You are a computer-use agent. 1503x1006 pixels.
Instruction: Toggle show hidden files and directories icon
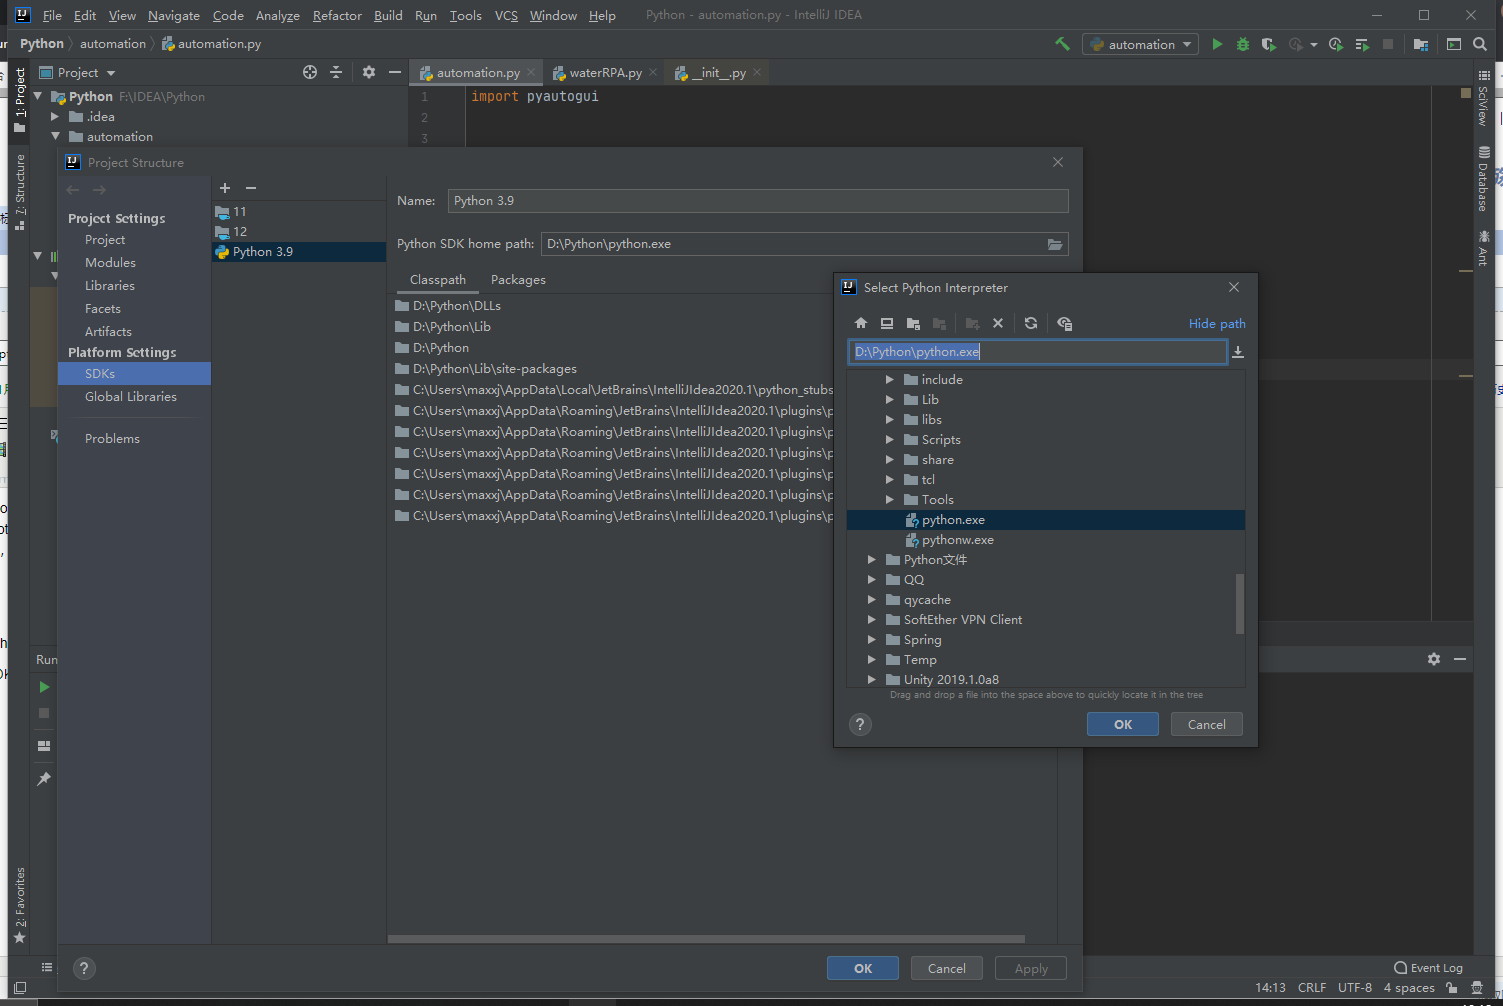(1064, 323)
